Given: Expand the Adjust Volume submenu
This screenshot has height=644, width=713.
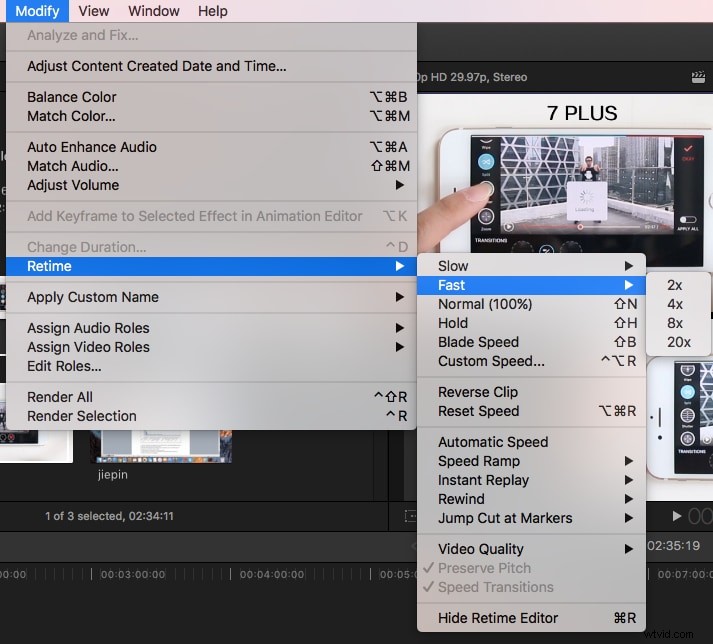Looking at the screenshot, I should pyautogui.click(x=211, y=185).
